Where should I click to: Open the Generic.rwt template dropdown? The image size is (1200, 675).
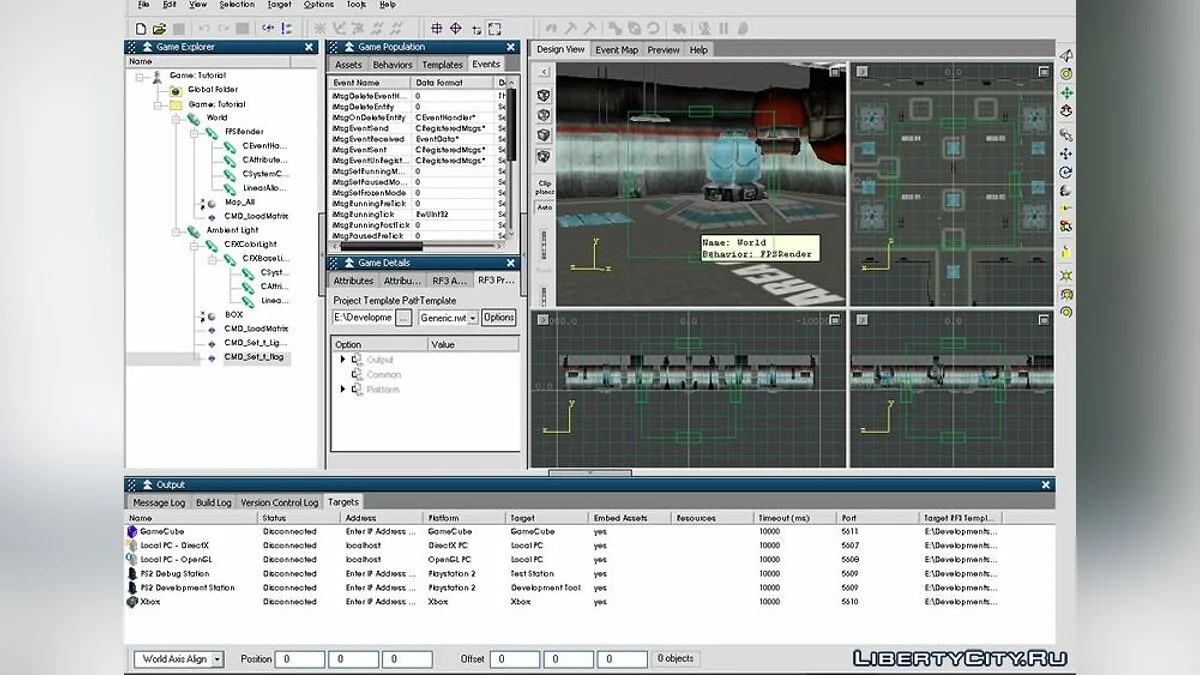point(472,317)
